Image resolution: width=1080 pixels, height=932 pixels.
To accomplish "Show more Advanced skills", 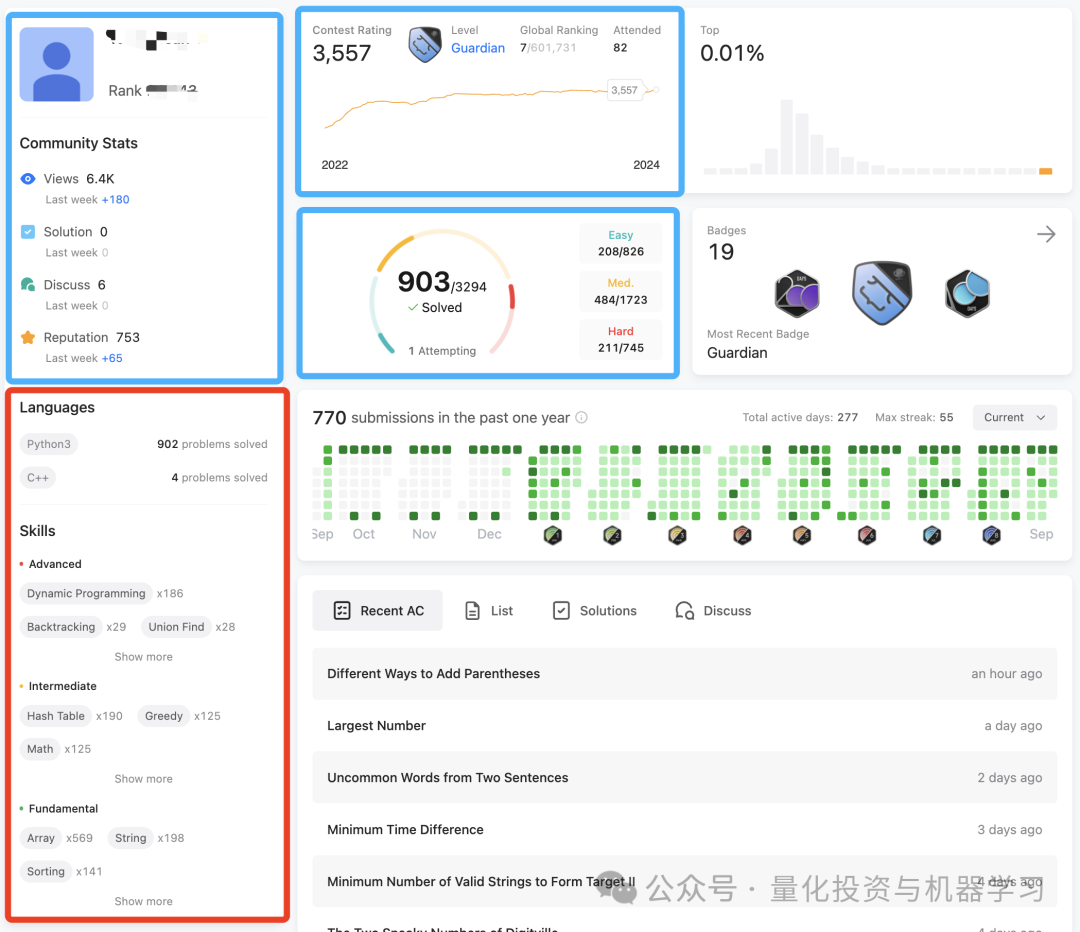I will [x=143, y=656].
